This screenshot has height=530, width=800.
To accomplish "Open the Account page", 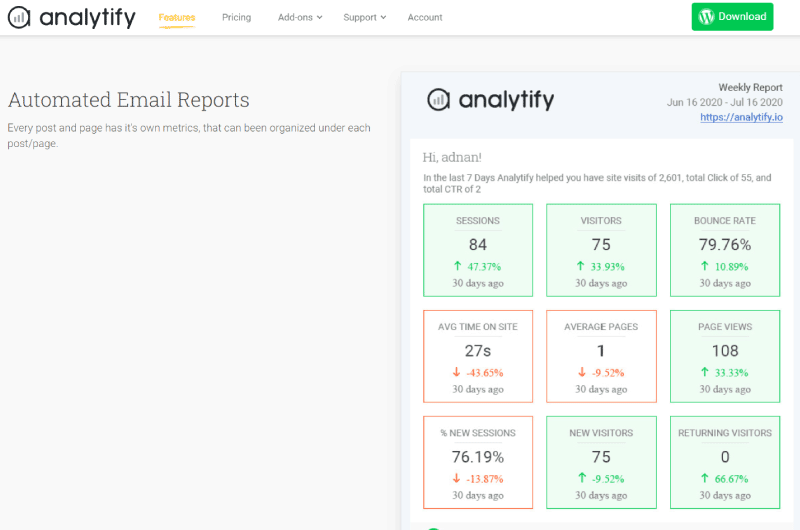I will coord(424,17).
